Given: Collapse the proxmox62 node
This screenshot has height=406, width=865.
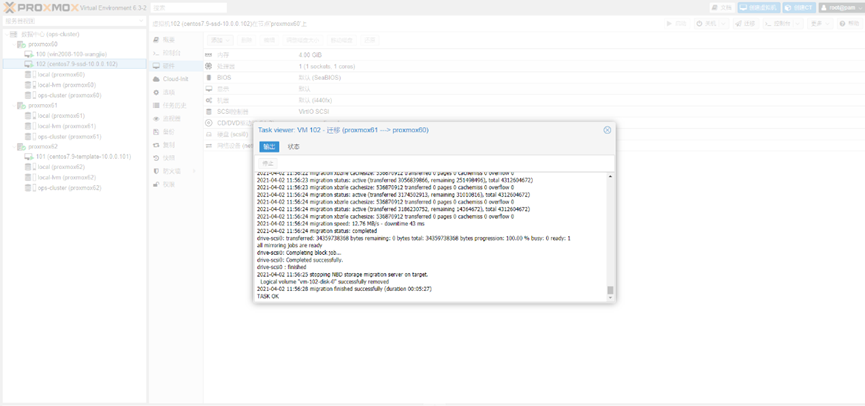Looking at the screenshot, I should [14, 147].
